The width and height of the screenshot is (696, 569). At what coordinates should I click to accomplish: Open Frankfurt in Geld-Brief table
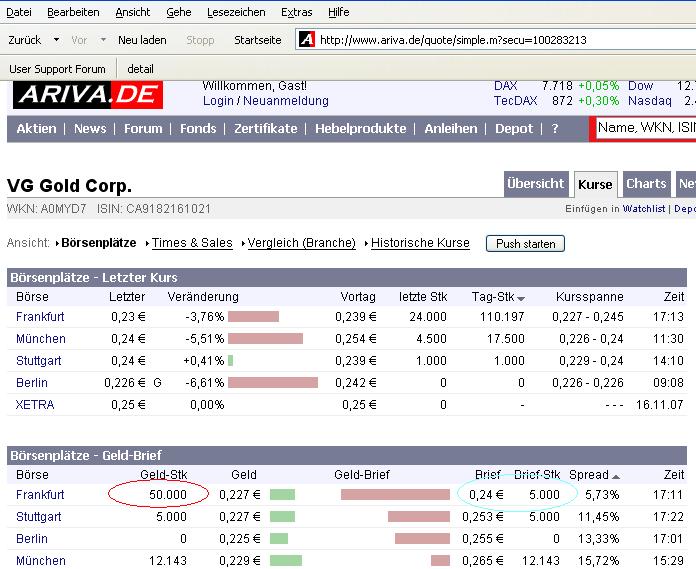40,495
